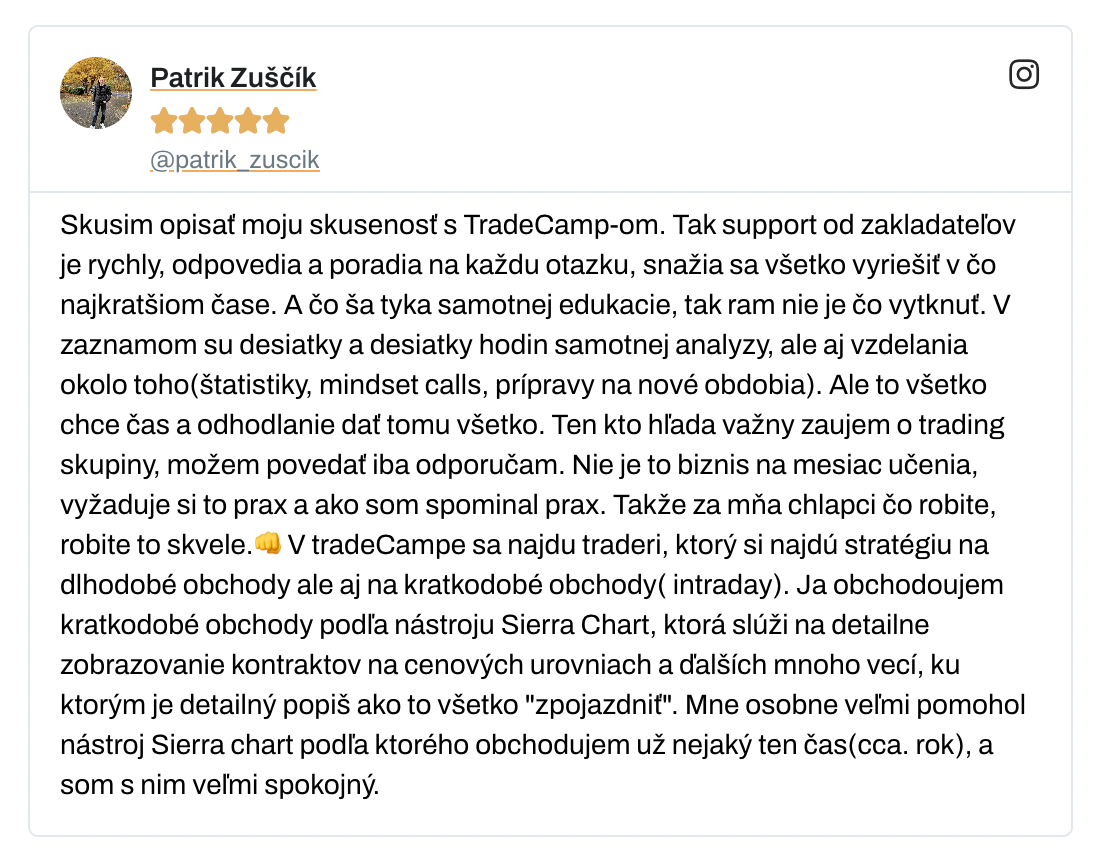Viewport: 1106px width, 866px height.
Task: Click the fourth rating star
Action: [248, 122]
